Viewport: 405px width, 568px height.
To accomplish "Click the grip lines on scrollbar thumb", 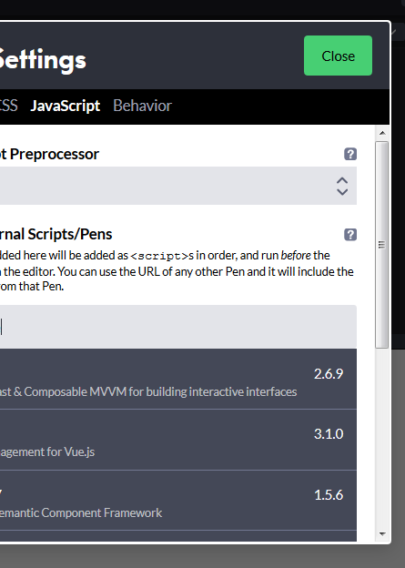I will (381, 245).
